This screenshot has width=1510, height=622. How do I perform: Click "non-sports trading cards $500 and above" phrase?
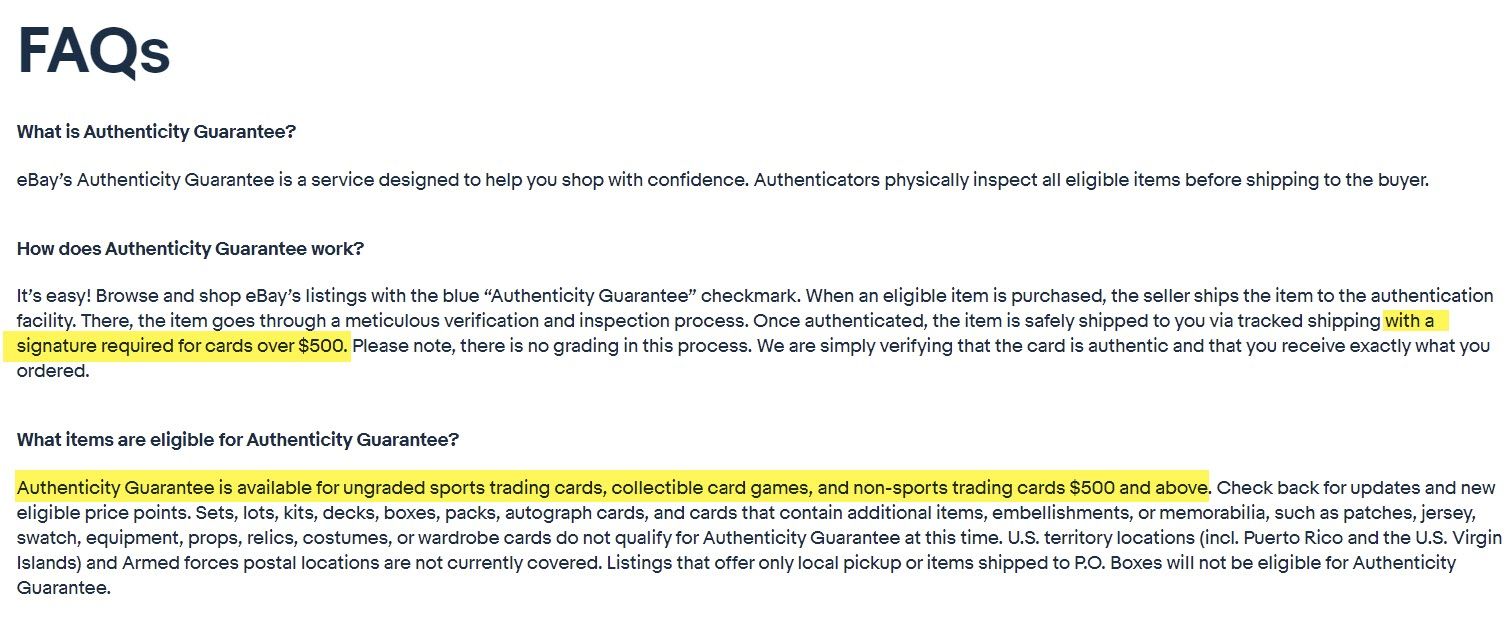[1029, 488]
